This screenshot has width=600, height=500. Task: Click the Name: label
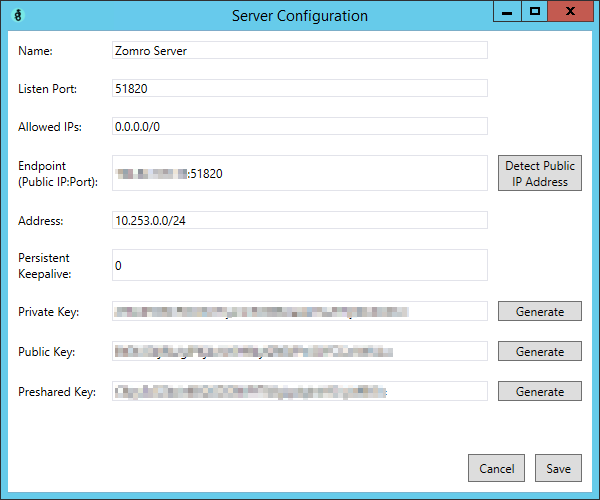[x=35, y=51]
